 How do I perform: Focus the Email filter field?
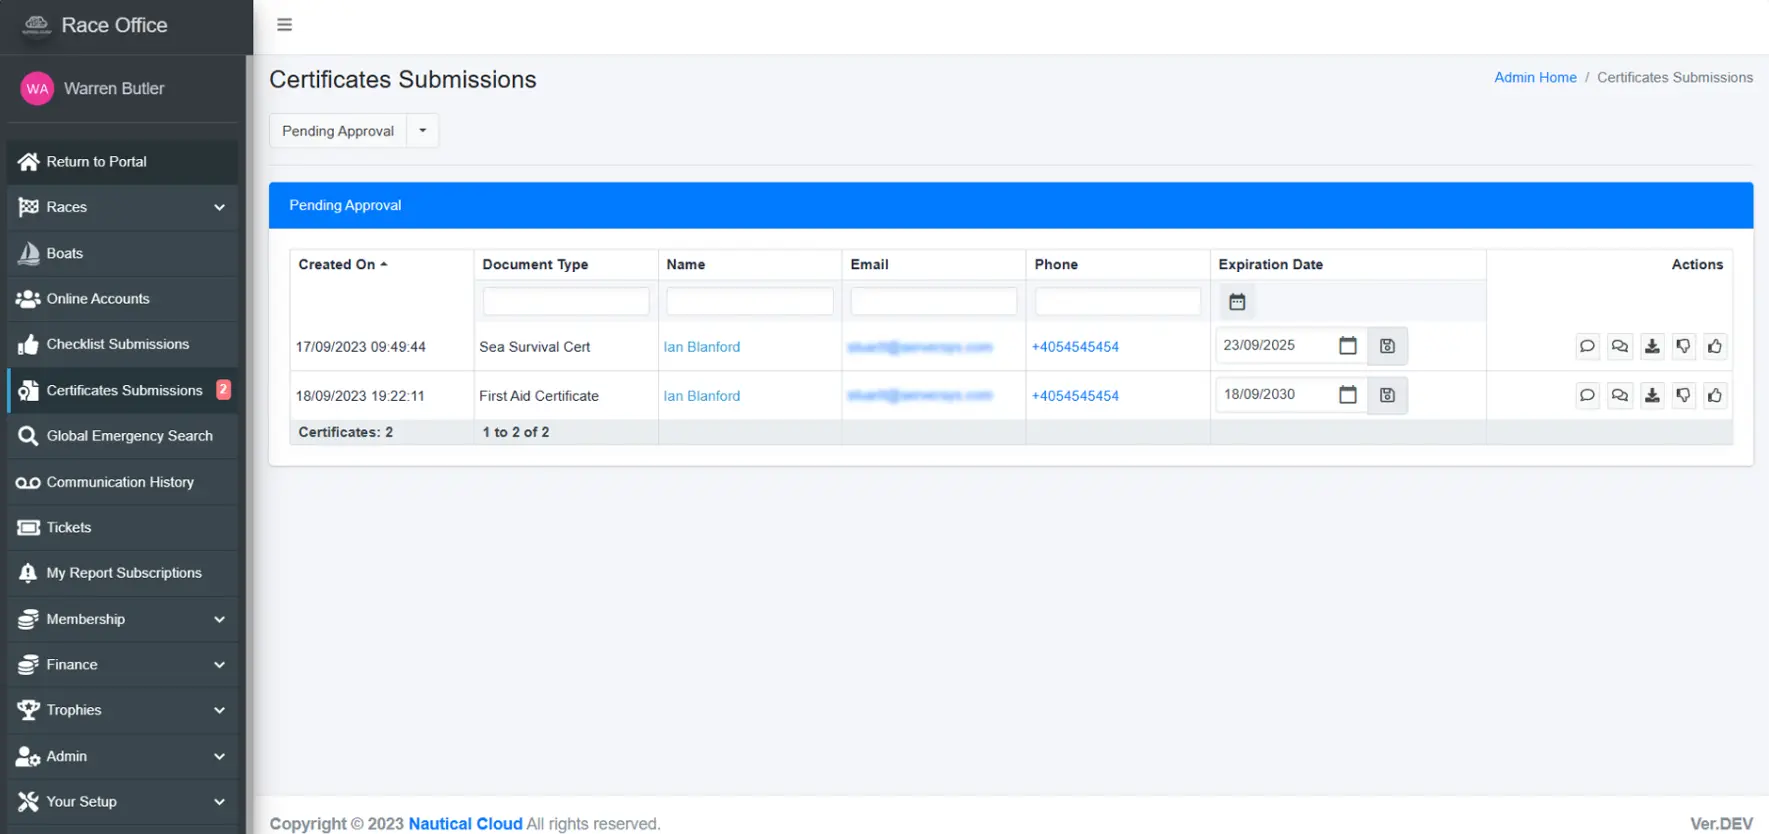point(934,301)
